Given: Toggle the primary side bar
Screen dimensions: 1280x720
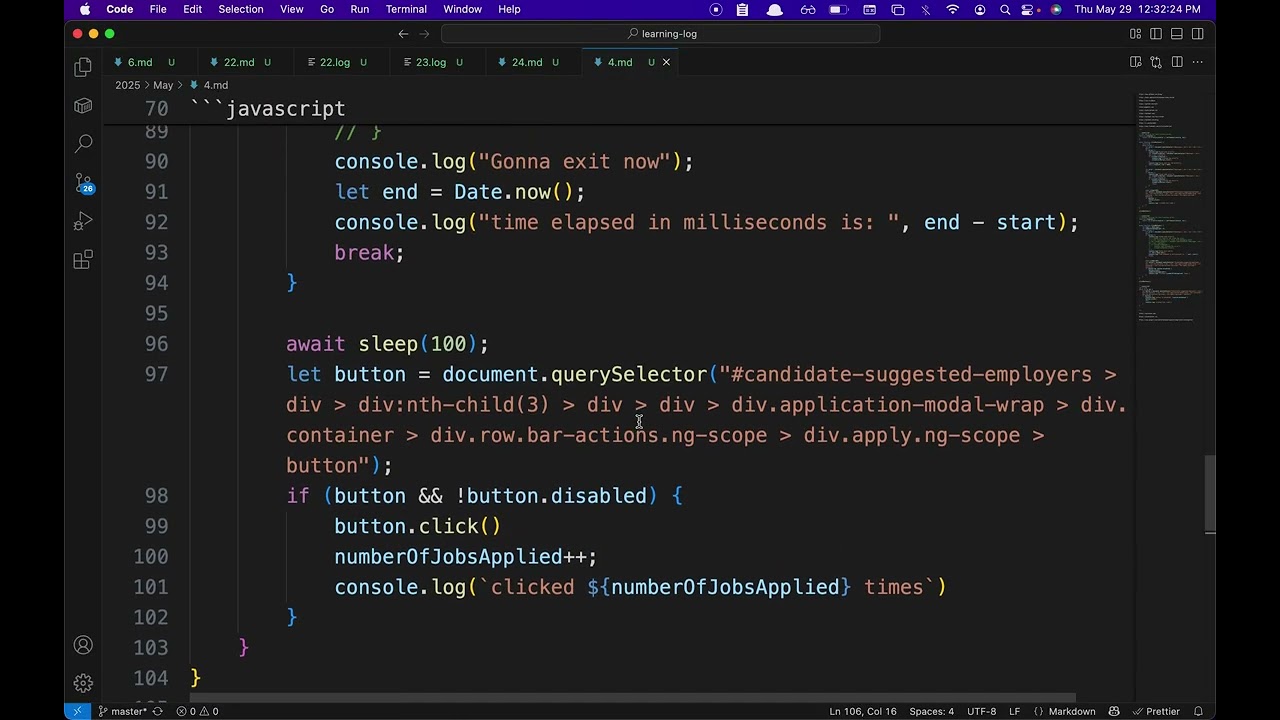Looking at the screenshot, I should click(1156, 34).
